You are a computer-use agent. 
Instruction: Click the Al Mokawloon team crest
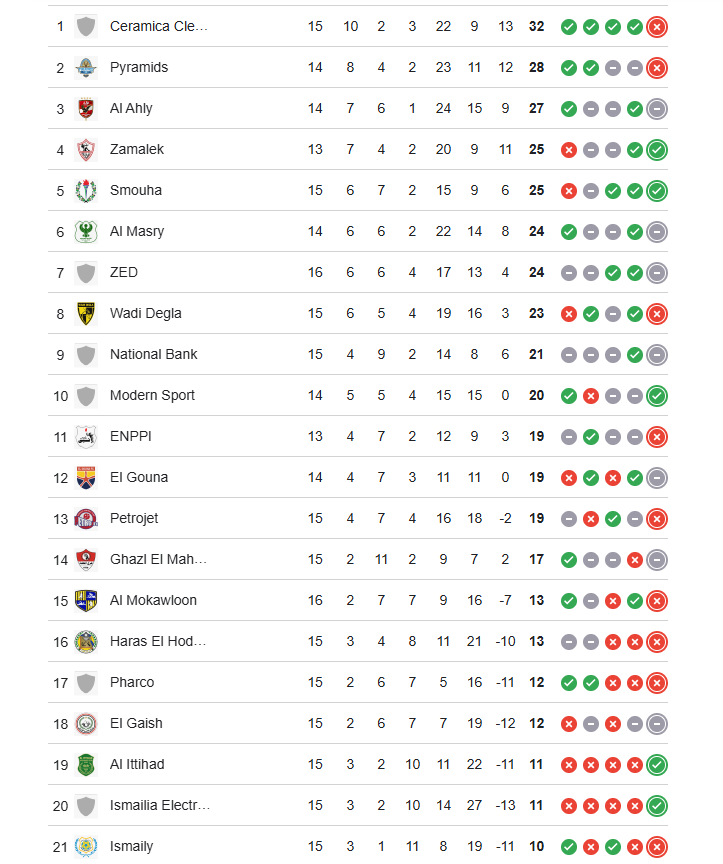coord(86,601)
